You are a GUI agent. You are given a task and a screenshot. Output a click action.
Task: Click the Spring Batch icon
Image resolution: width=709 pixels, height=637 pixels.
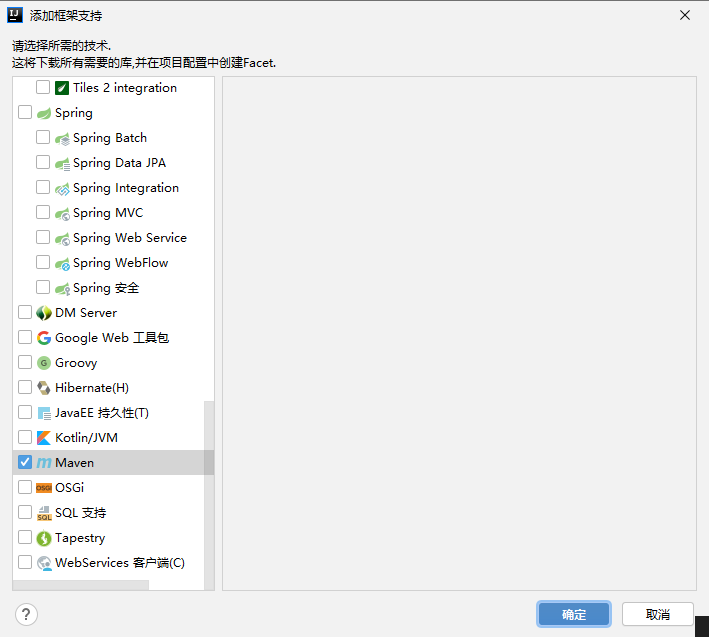62,138
